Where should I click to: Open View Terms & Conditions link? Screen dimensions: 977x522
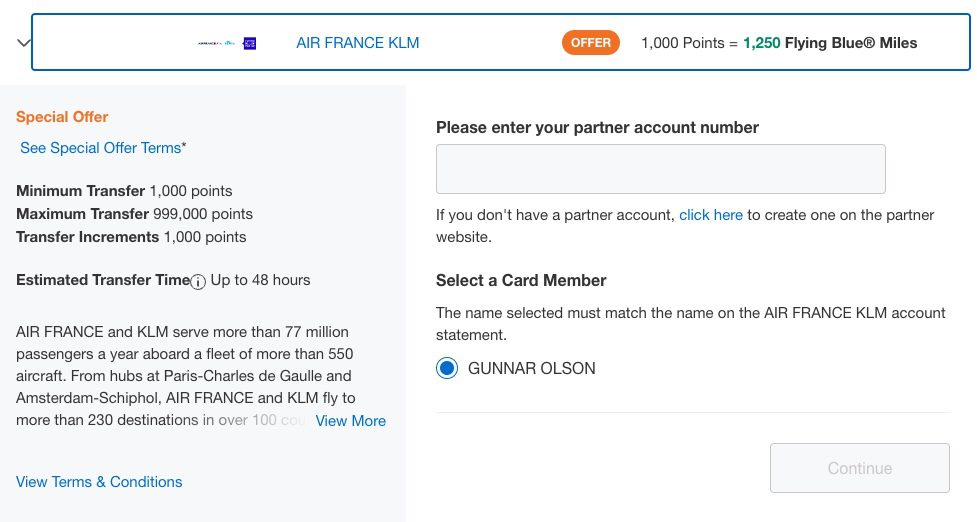click(x=99, y=482)
